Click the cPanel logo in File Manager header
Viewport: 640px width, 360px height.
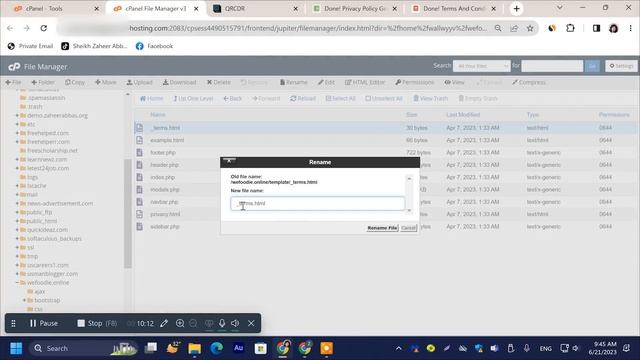click(x=14, y=67)
